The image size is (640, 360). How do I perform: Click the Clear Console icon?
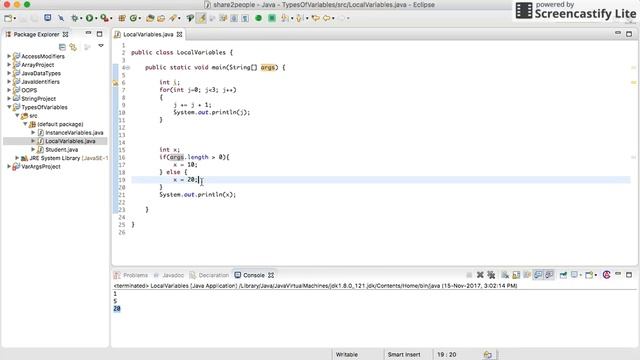(505, 275)
